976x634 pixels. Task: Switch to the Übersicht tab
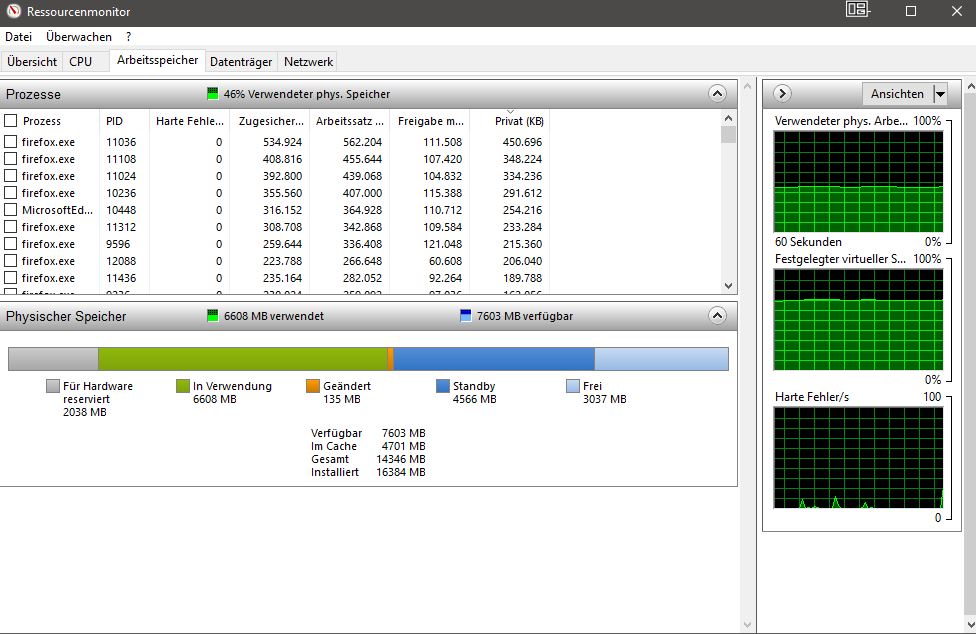(32, 62)
